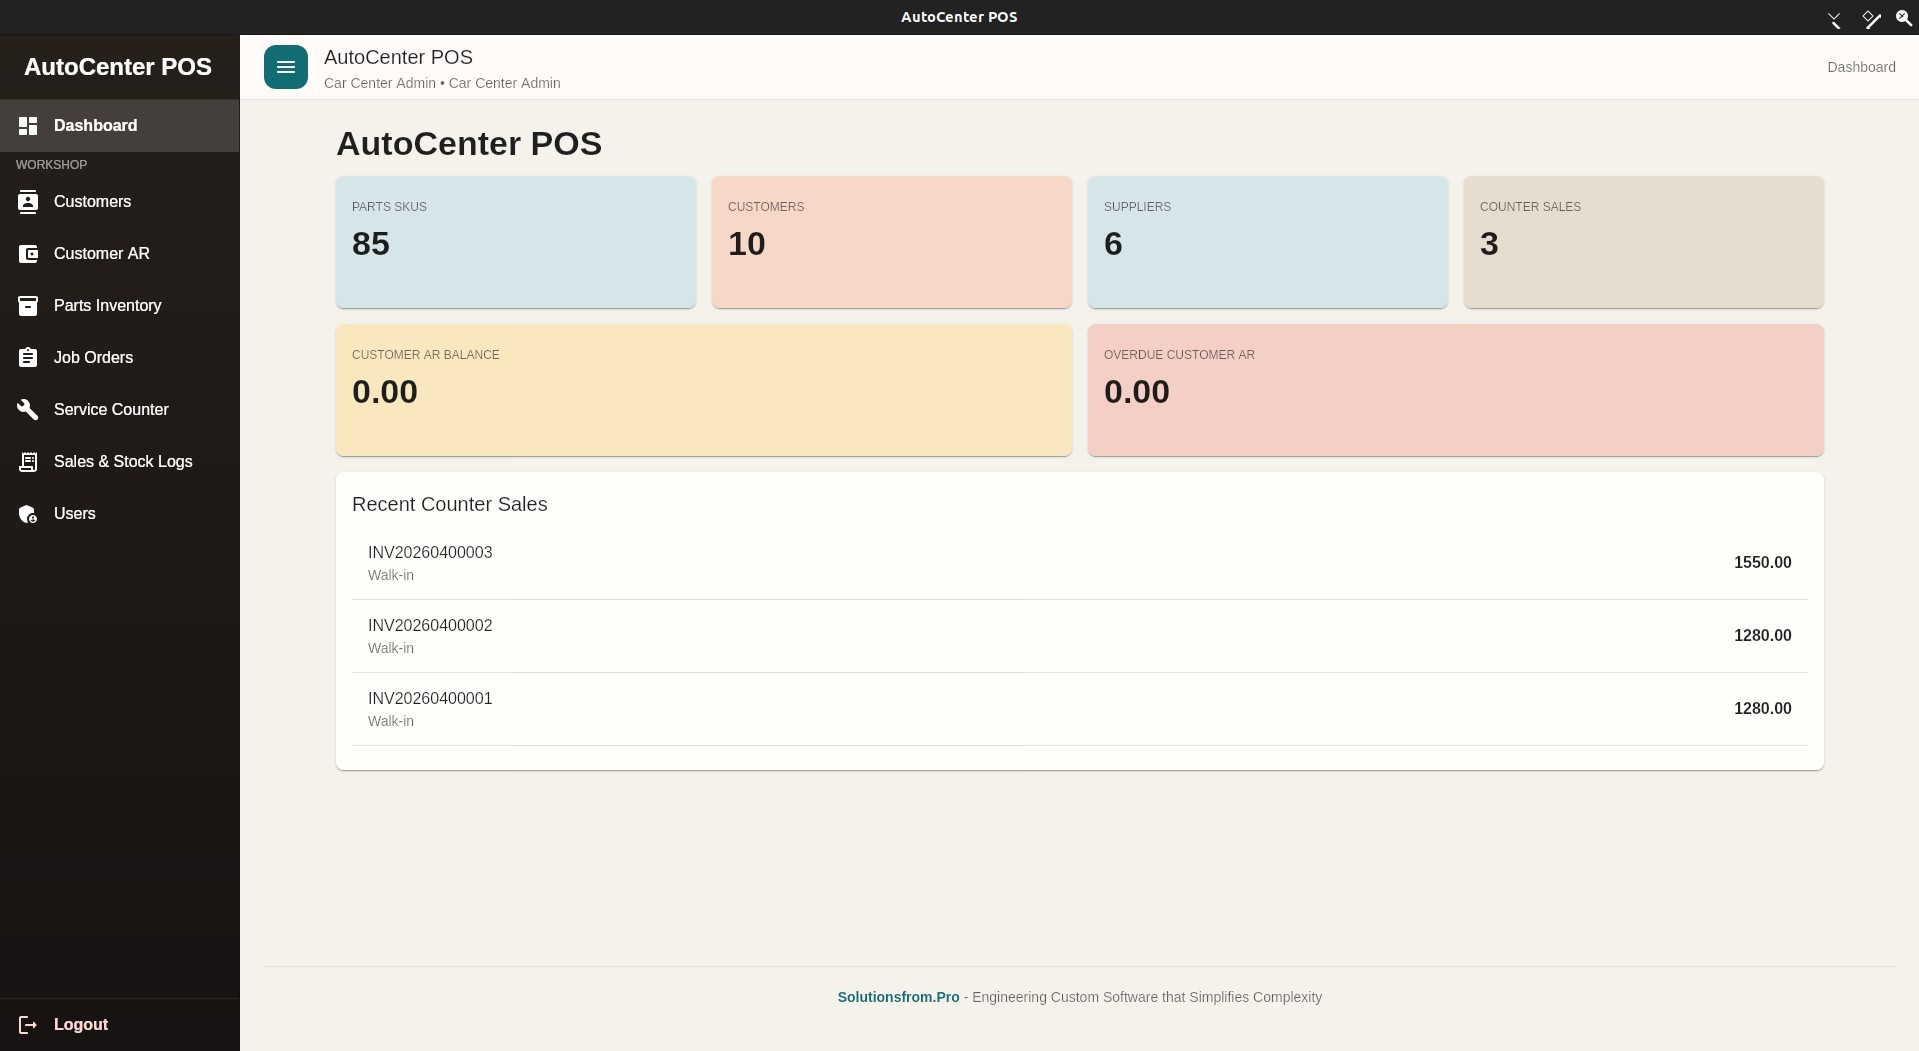The height and width of the screenshot is (1051, 1919).
Task: Click Walk-in under INV20260400001
Action: point(391,722)
